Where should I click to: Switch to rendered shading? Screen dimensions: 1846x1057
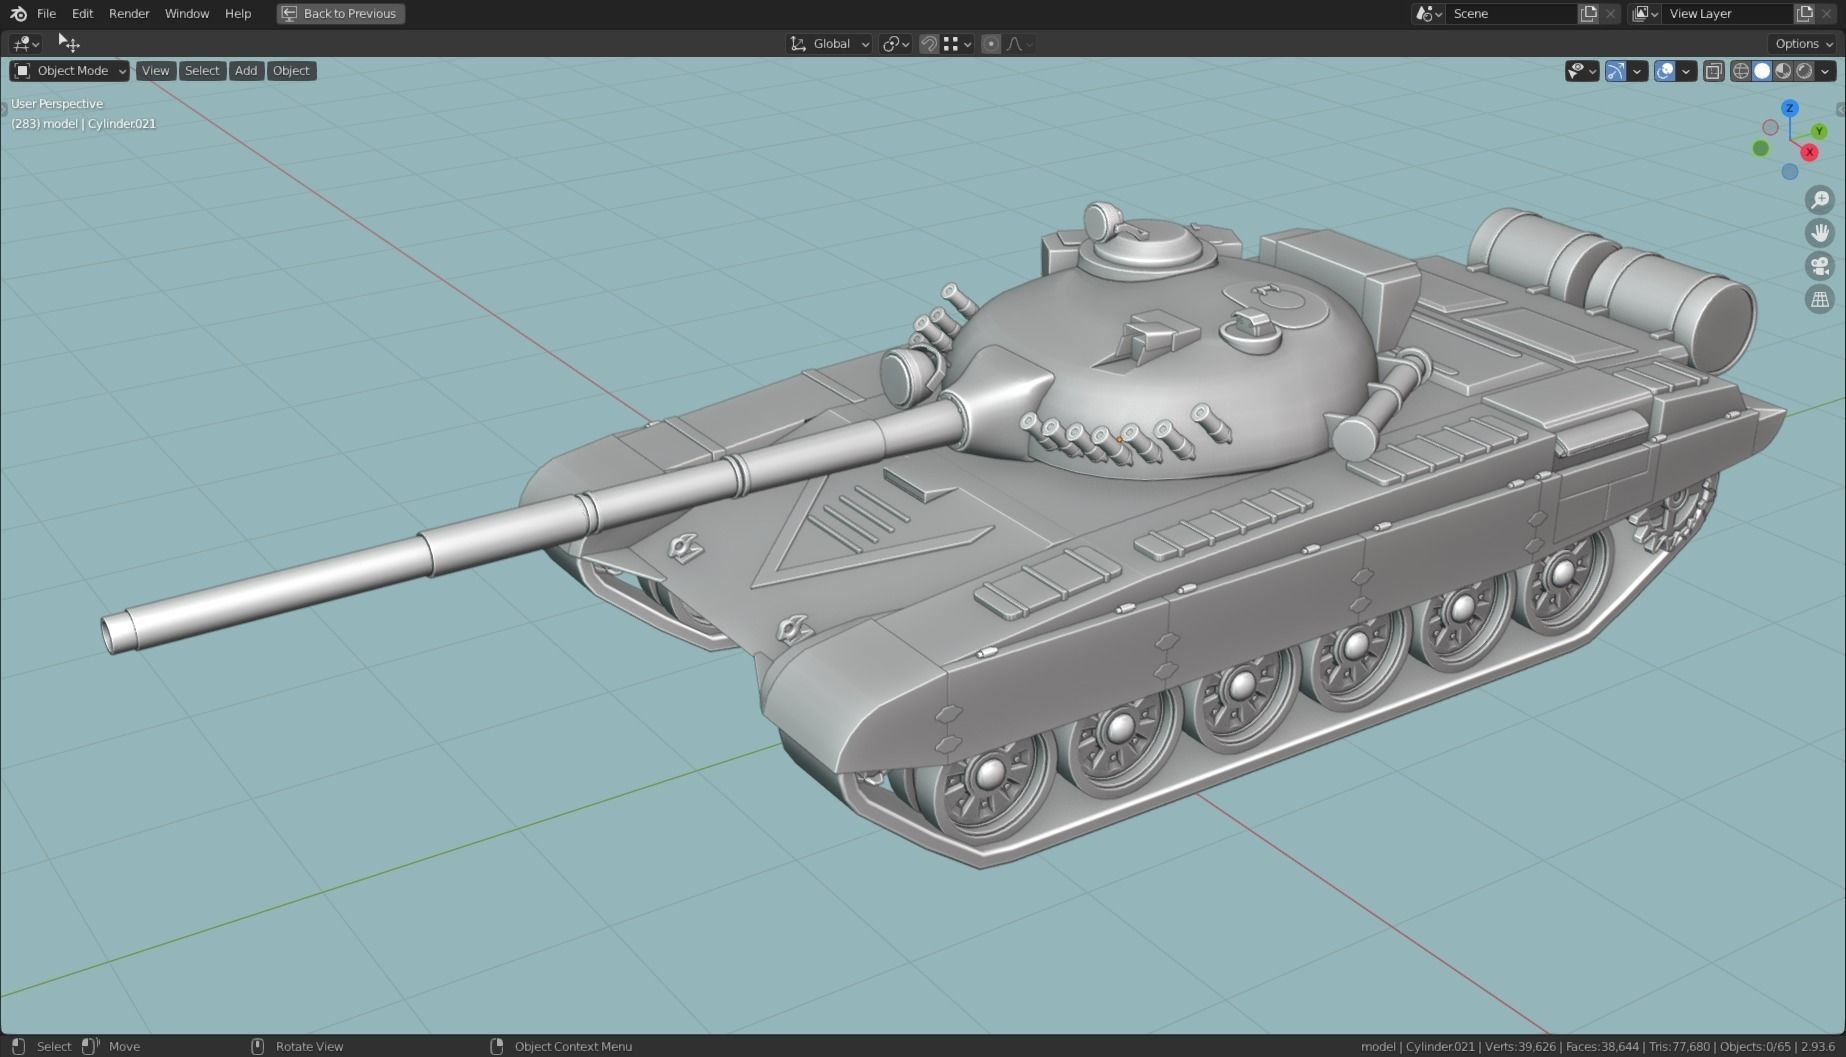(x=1804, y=71)
